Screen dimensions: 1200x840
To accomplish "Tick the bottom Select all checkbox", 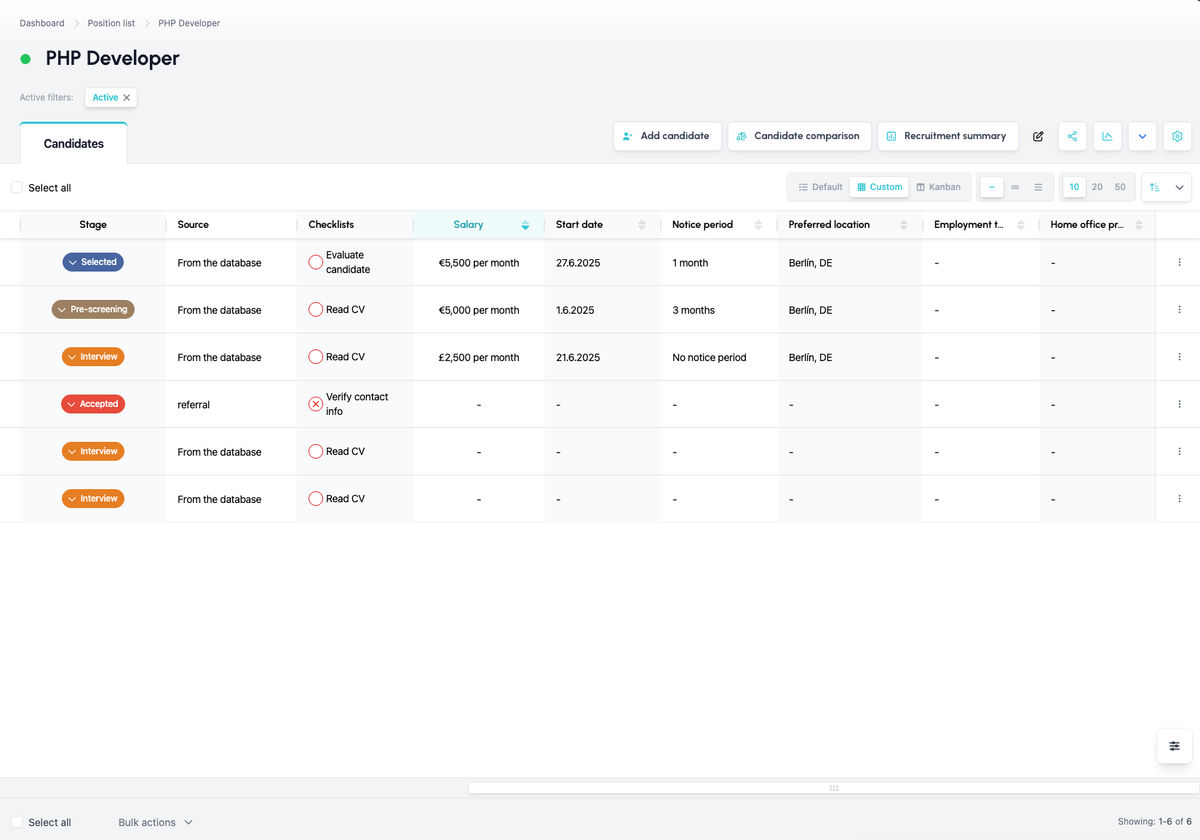I will (x=17, y=822).
